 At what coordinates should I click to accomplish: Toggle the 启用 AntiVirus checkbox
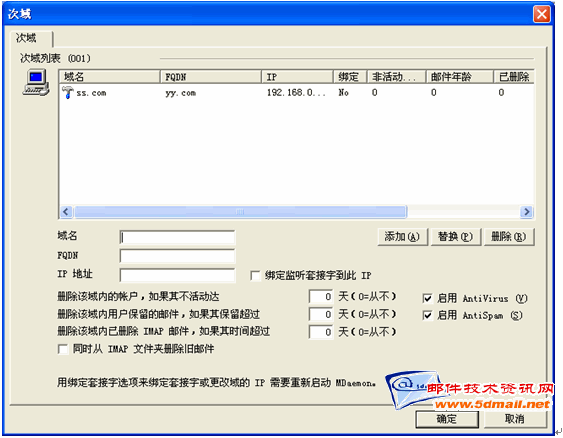click(427, 298)
